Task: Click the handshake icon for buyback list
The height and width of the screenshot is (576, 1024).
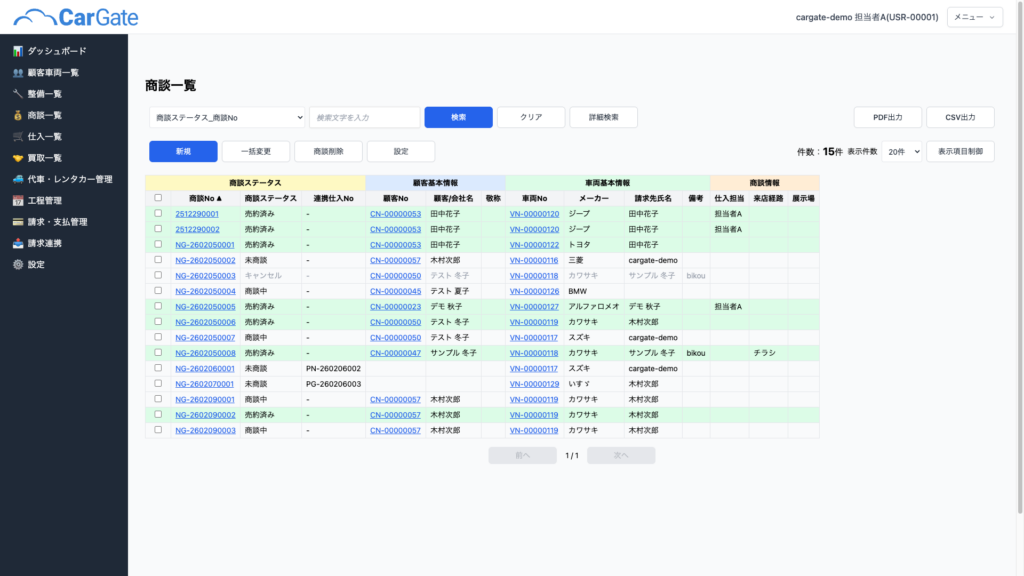Action: [18, 158]
